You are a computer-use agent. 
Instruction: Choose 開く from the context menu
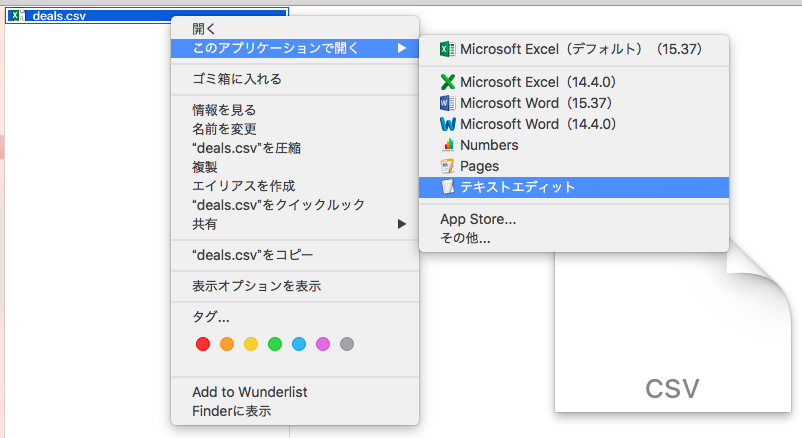[x=295, y=29]
